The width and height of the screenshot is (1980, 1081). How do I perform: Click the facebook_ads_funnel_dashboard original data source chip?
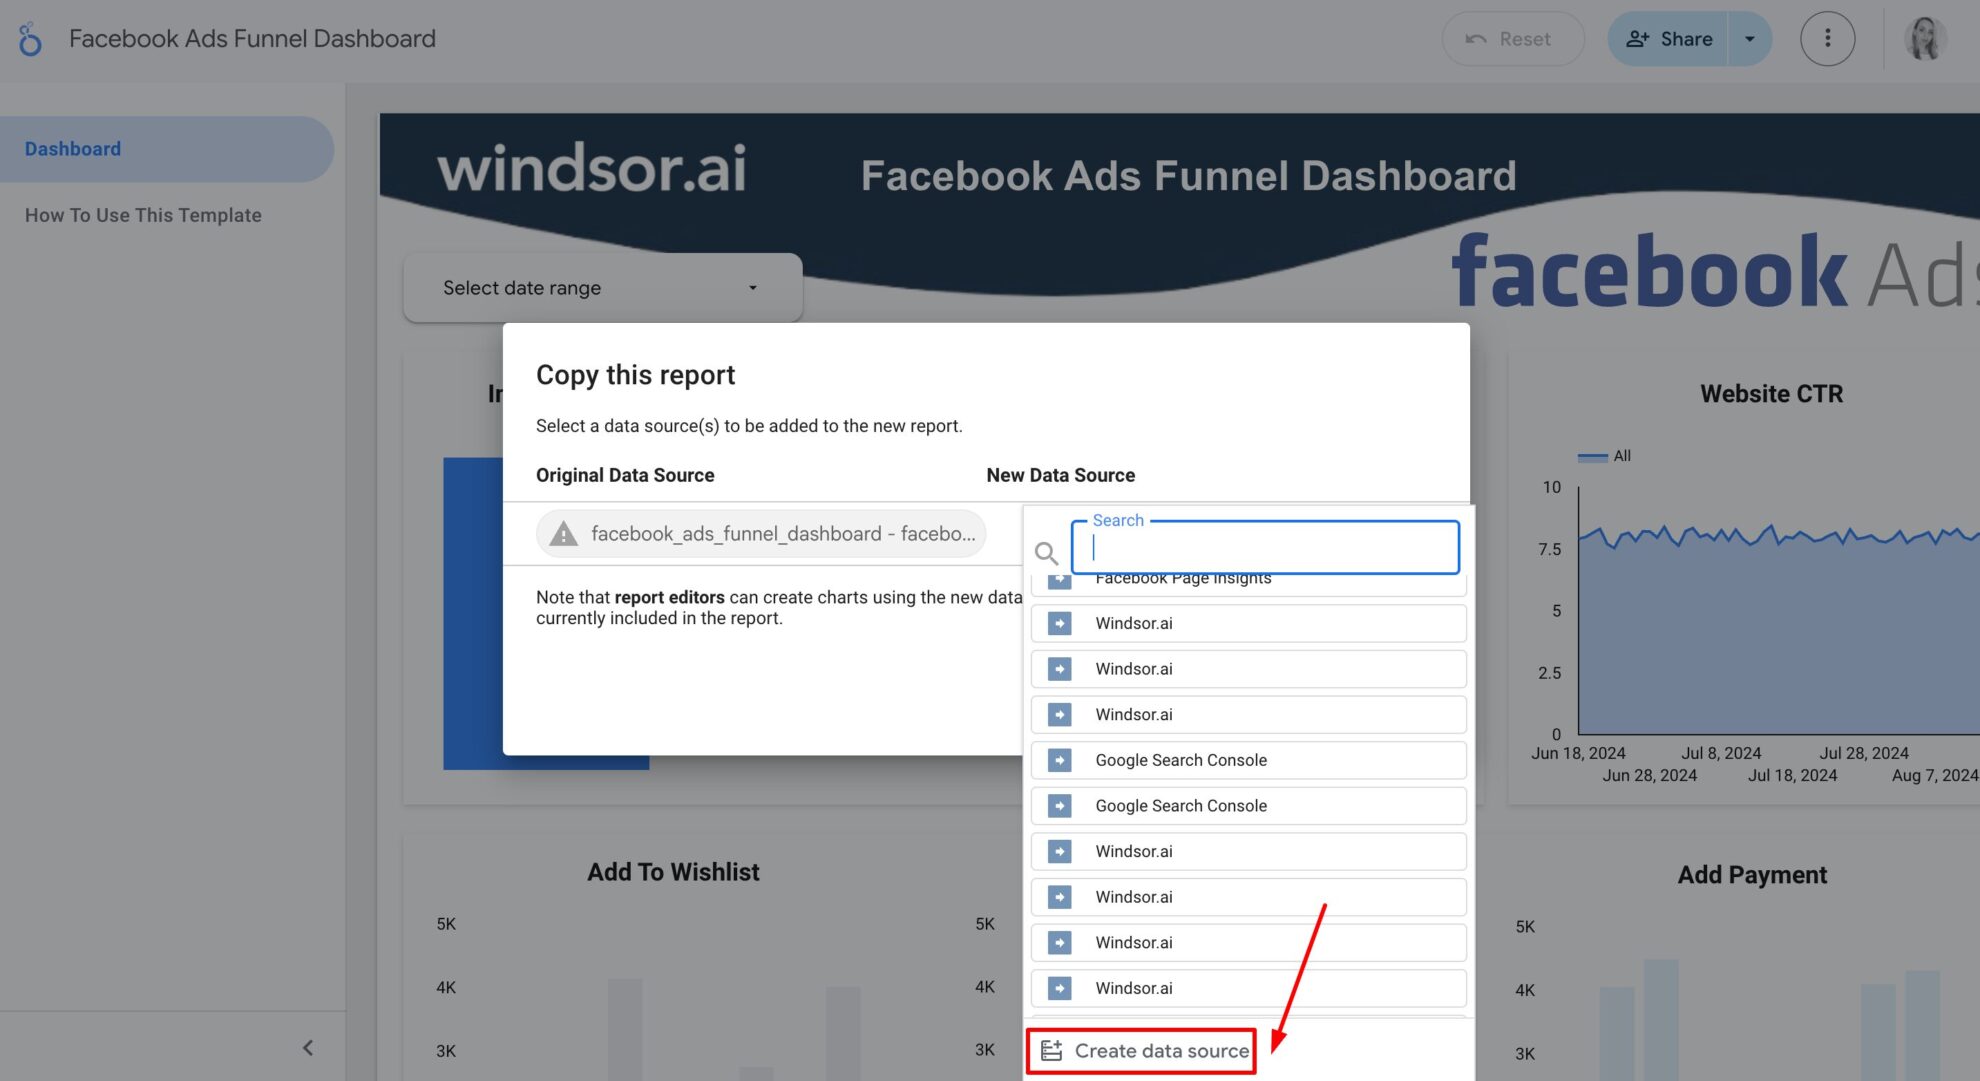click(x=761, y=533)
